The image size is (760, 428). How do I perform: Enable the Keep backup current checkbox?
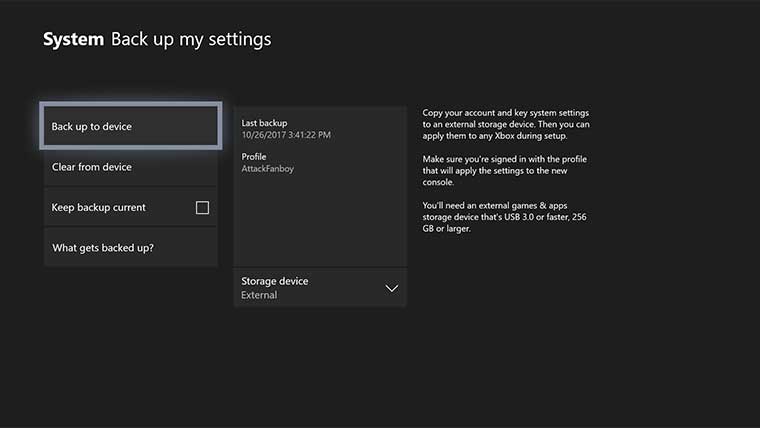[x=202, y=208]
